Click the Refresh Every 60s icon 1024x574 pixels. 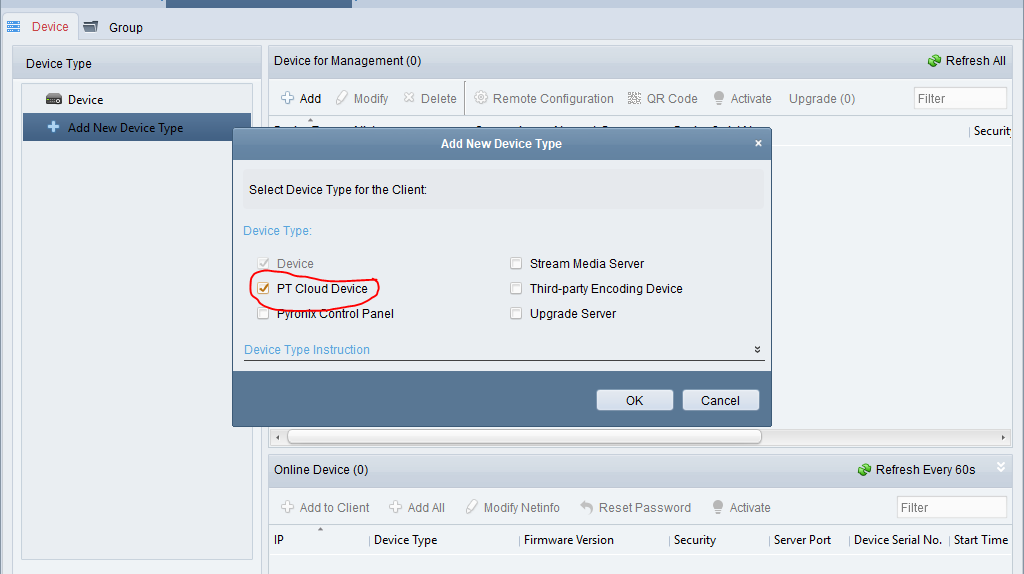click(x=864, y=469)
